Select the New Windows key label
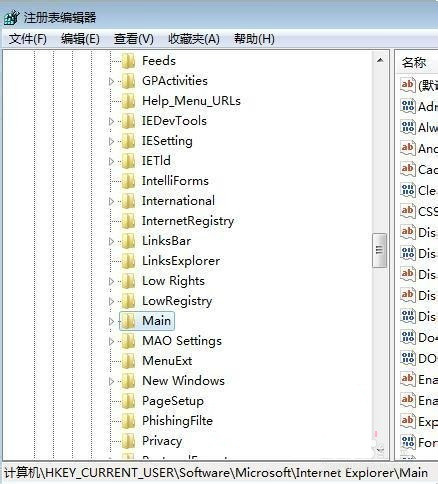This screenshot has width=438, height=484. (x=183, y=381)
